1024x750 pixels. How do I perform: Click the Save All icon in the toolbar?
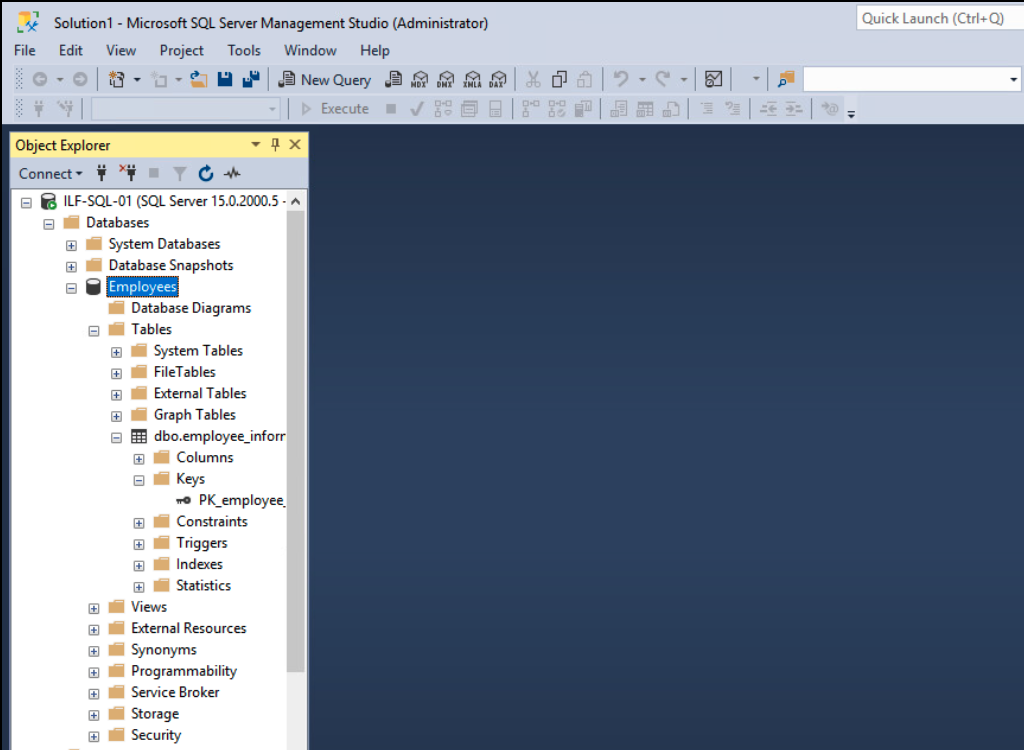[251, 80]
